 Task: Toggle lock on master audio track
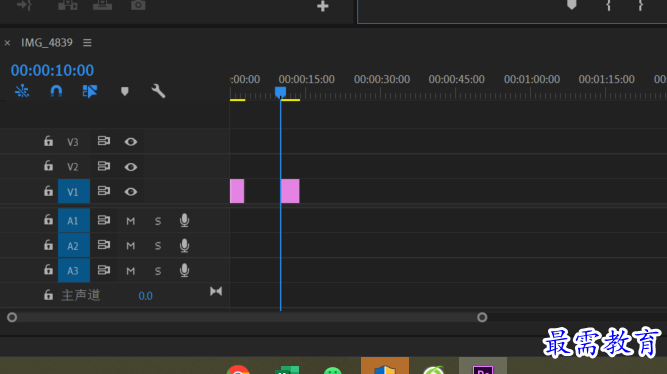pos(48,295)
